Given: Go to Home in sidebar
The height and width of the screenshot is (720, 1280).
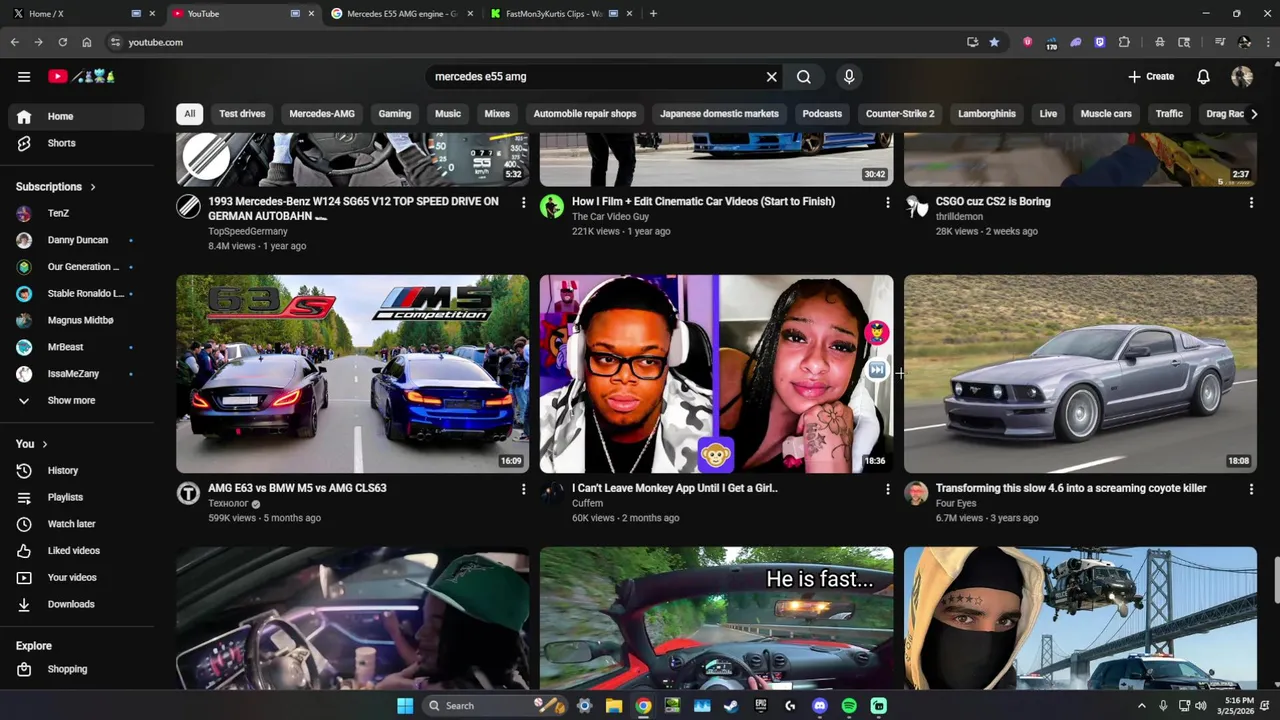Looking at the screenshot, I should (x=76, y=116).
